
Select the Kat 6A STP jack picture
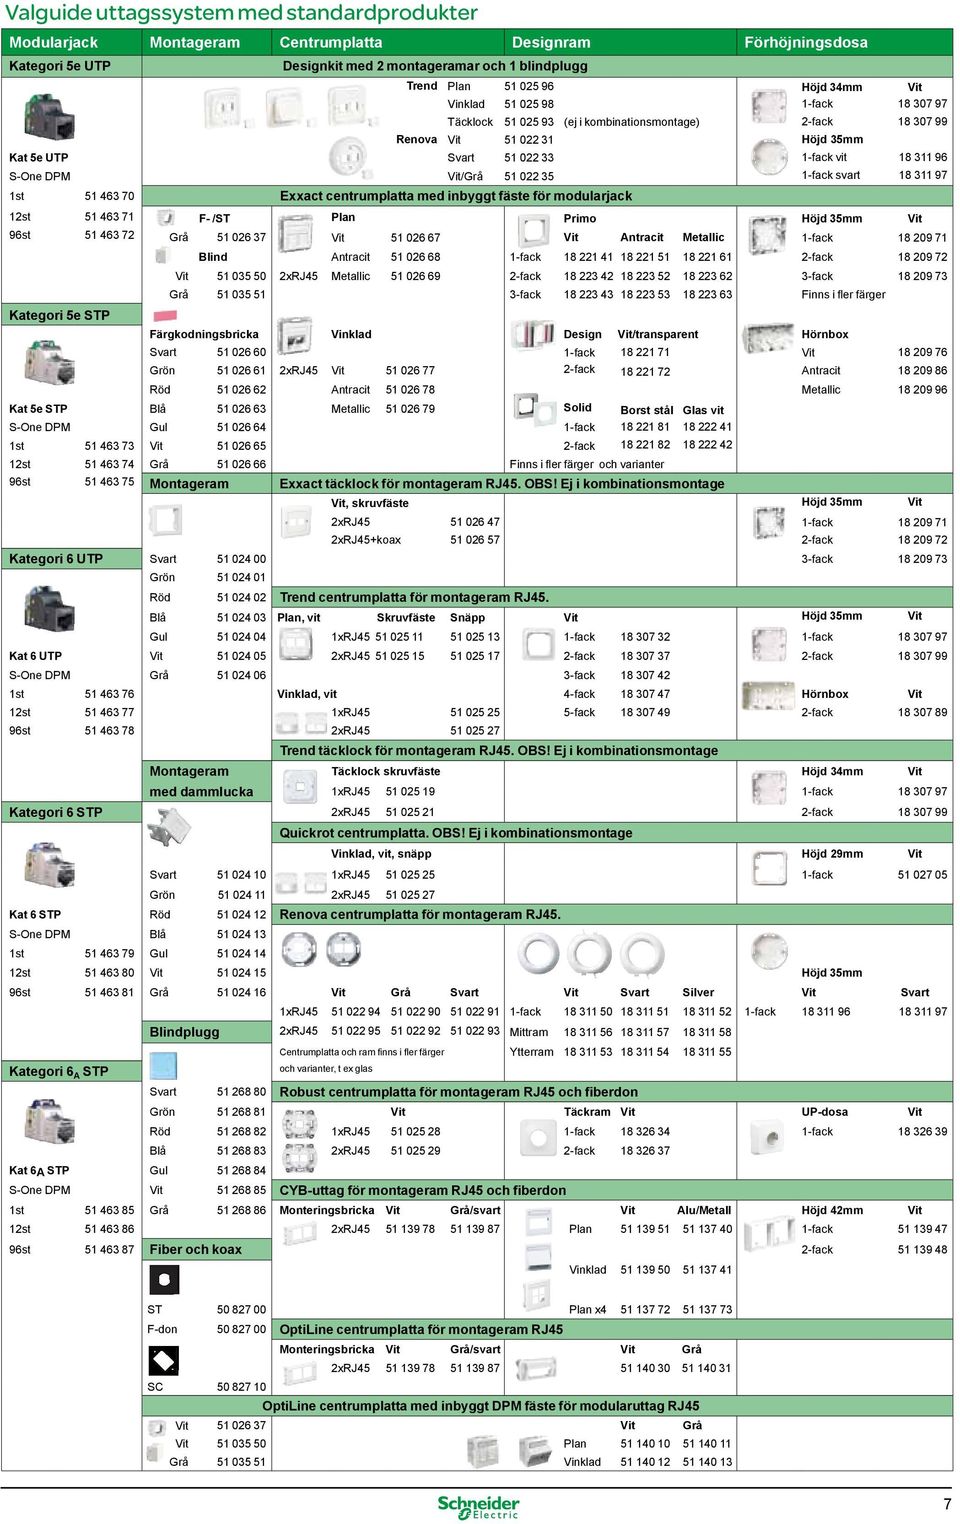pyautogui.click(x=49, y=1120)
